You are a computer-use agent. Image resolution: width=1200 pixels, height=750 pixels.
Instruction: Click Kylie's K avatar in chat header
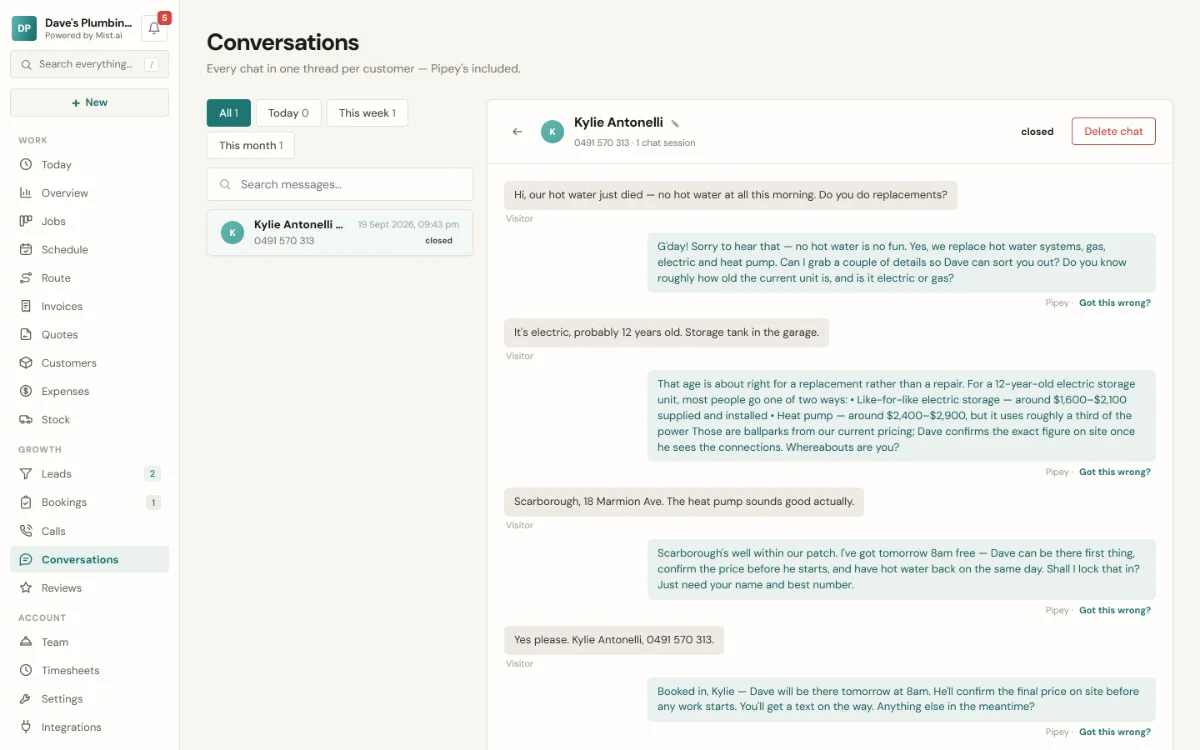(552, 132)
